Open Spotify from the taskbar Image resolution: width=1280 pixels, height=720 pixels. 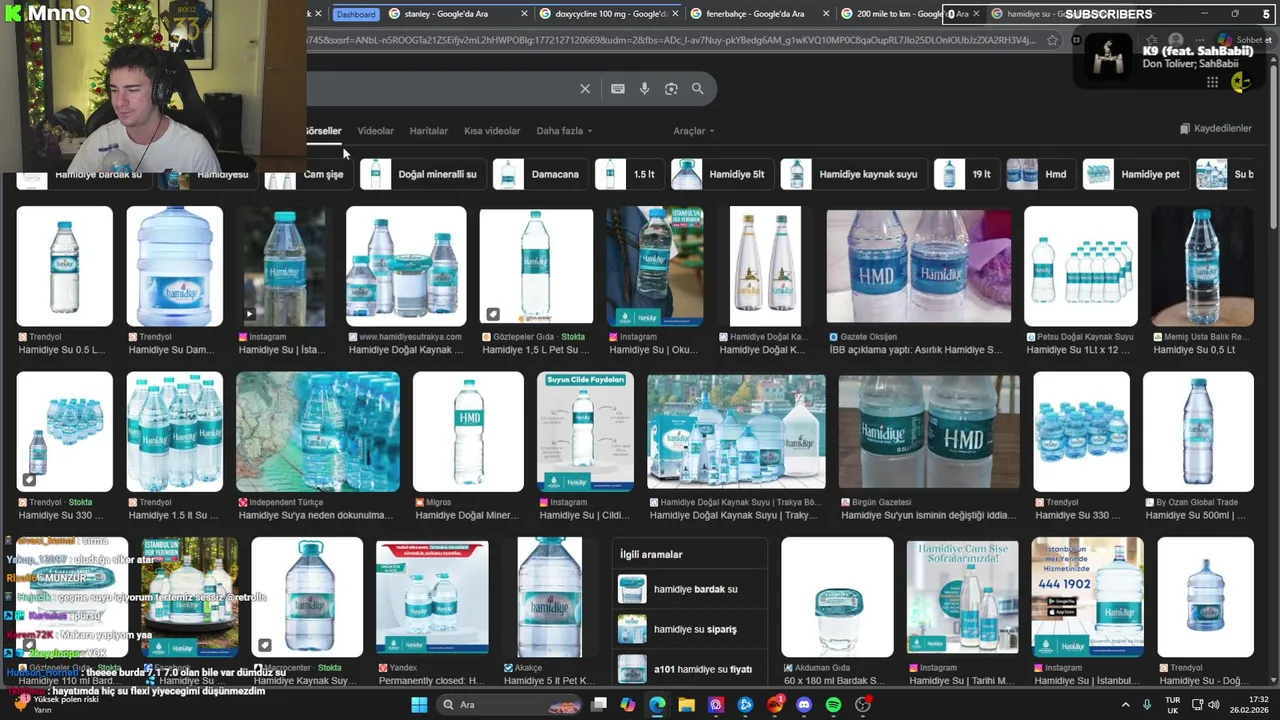[x=834, y=705]
